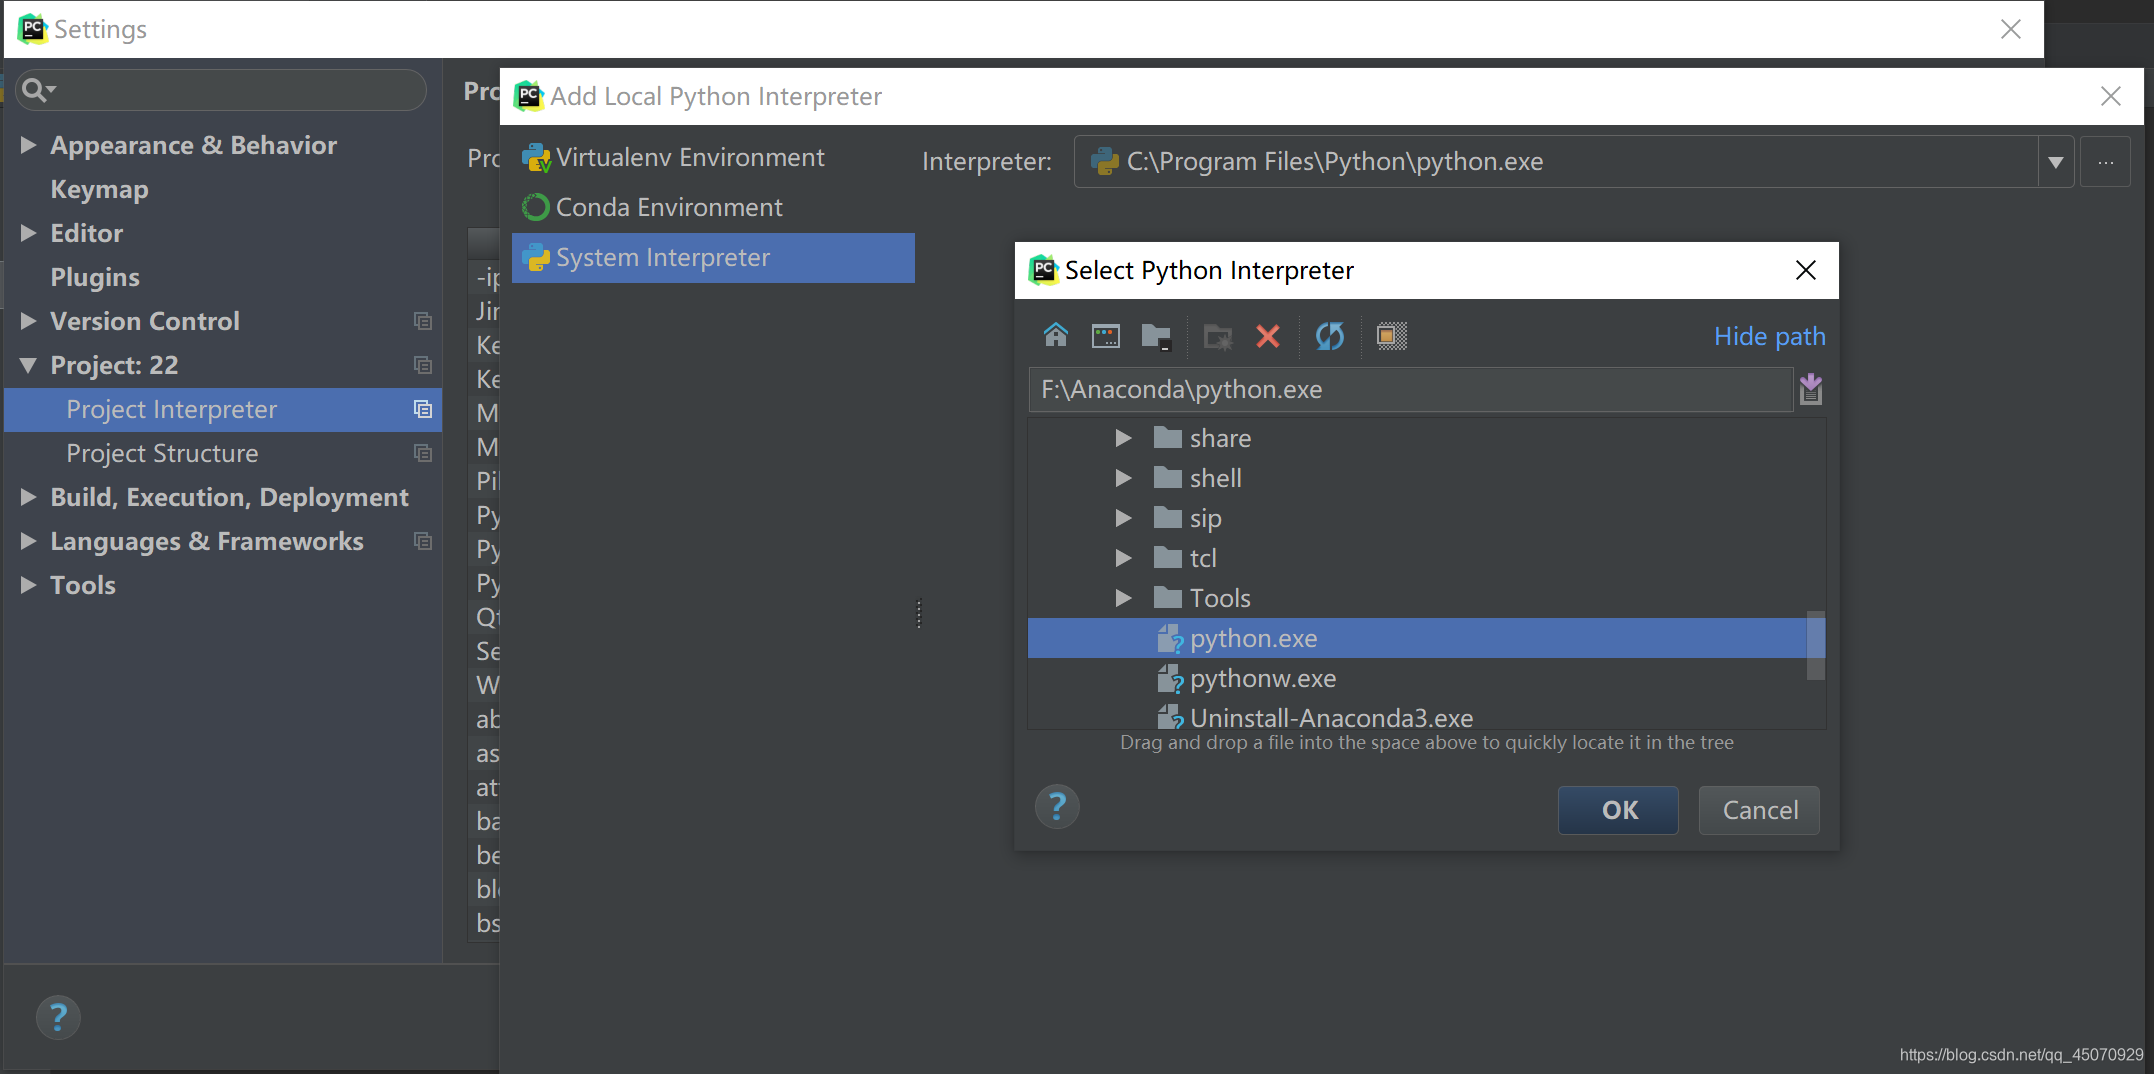Expand the tcl folder
Viewport: 2154px width, 1074px height.
(x=1124, y=558)
